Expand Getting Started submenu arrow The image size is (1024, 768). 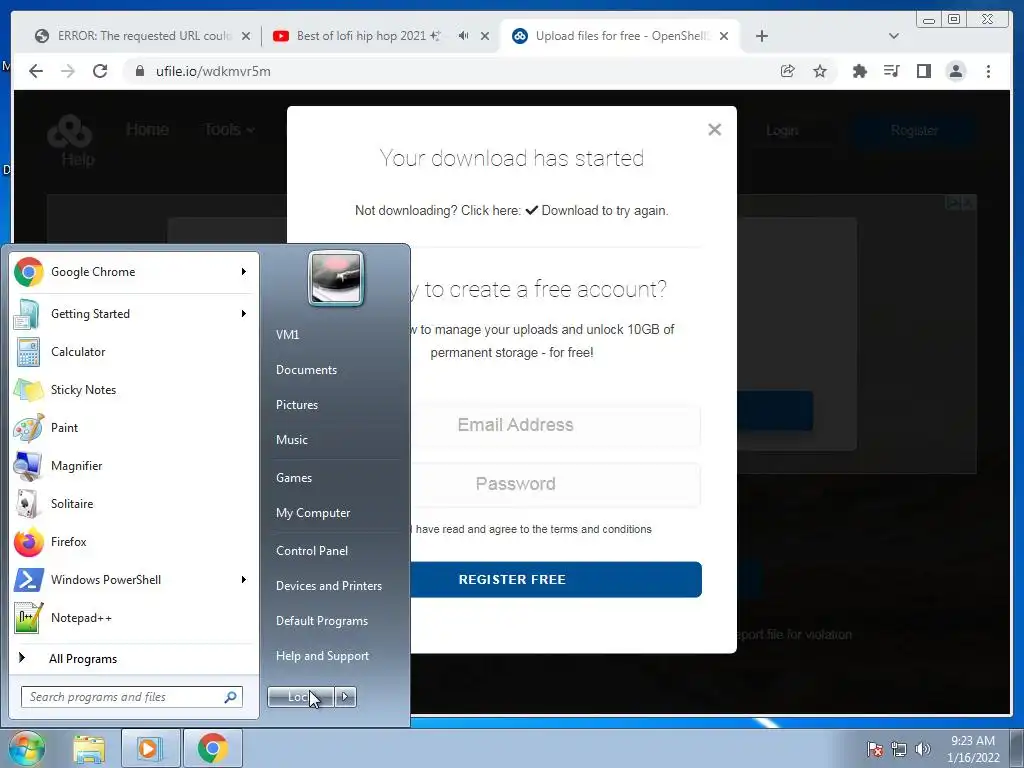[244, 313]
